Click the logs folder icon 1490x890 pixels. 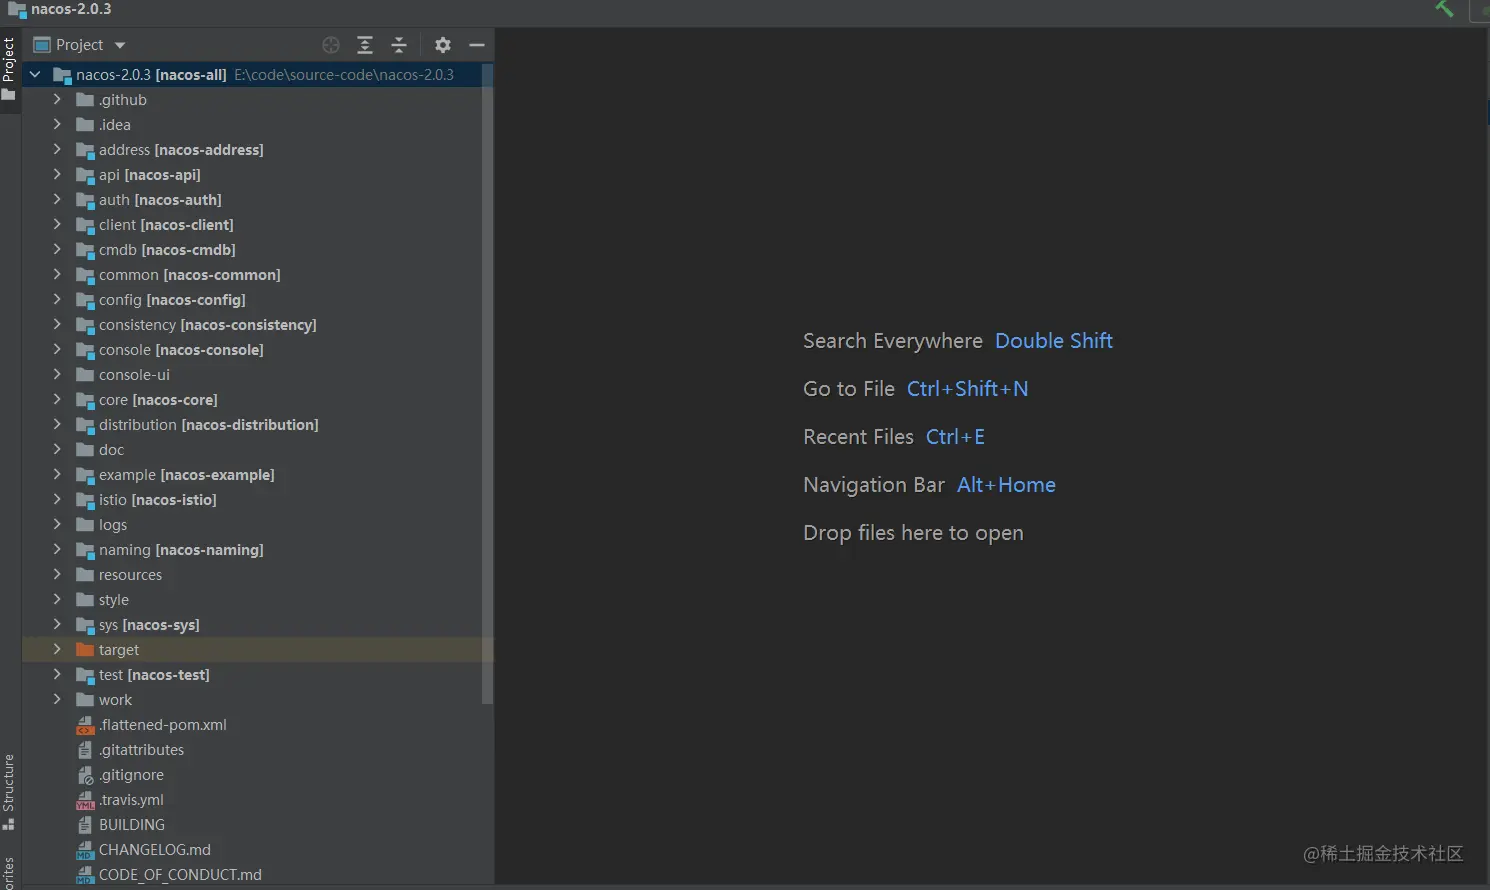point(85,525)
